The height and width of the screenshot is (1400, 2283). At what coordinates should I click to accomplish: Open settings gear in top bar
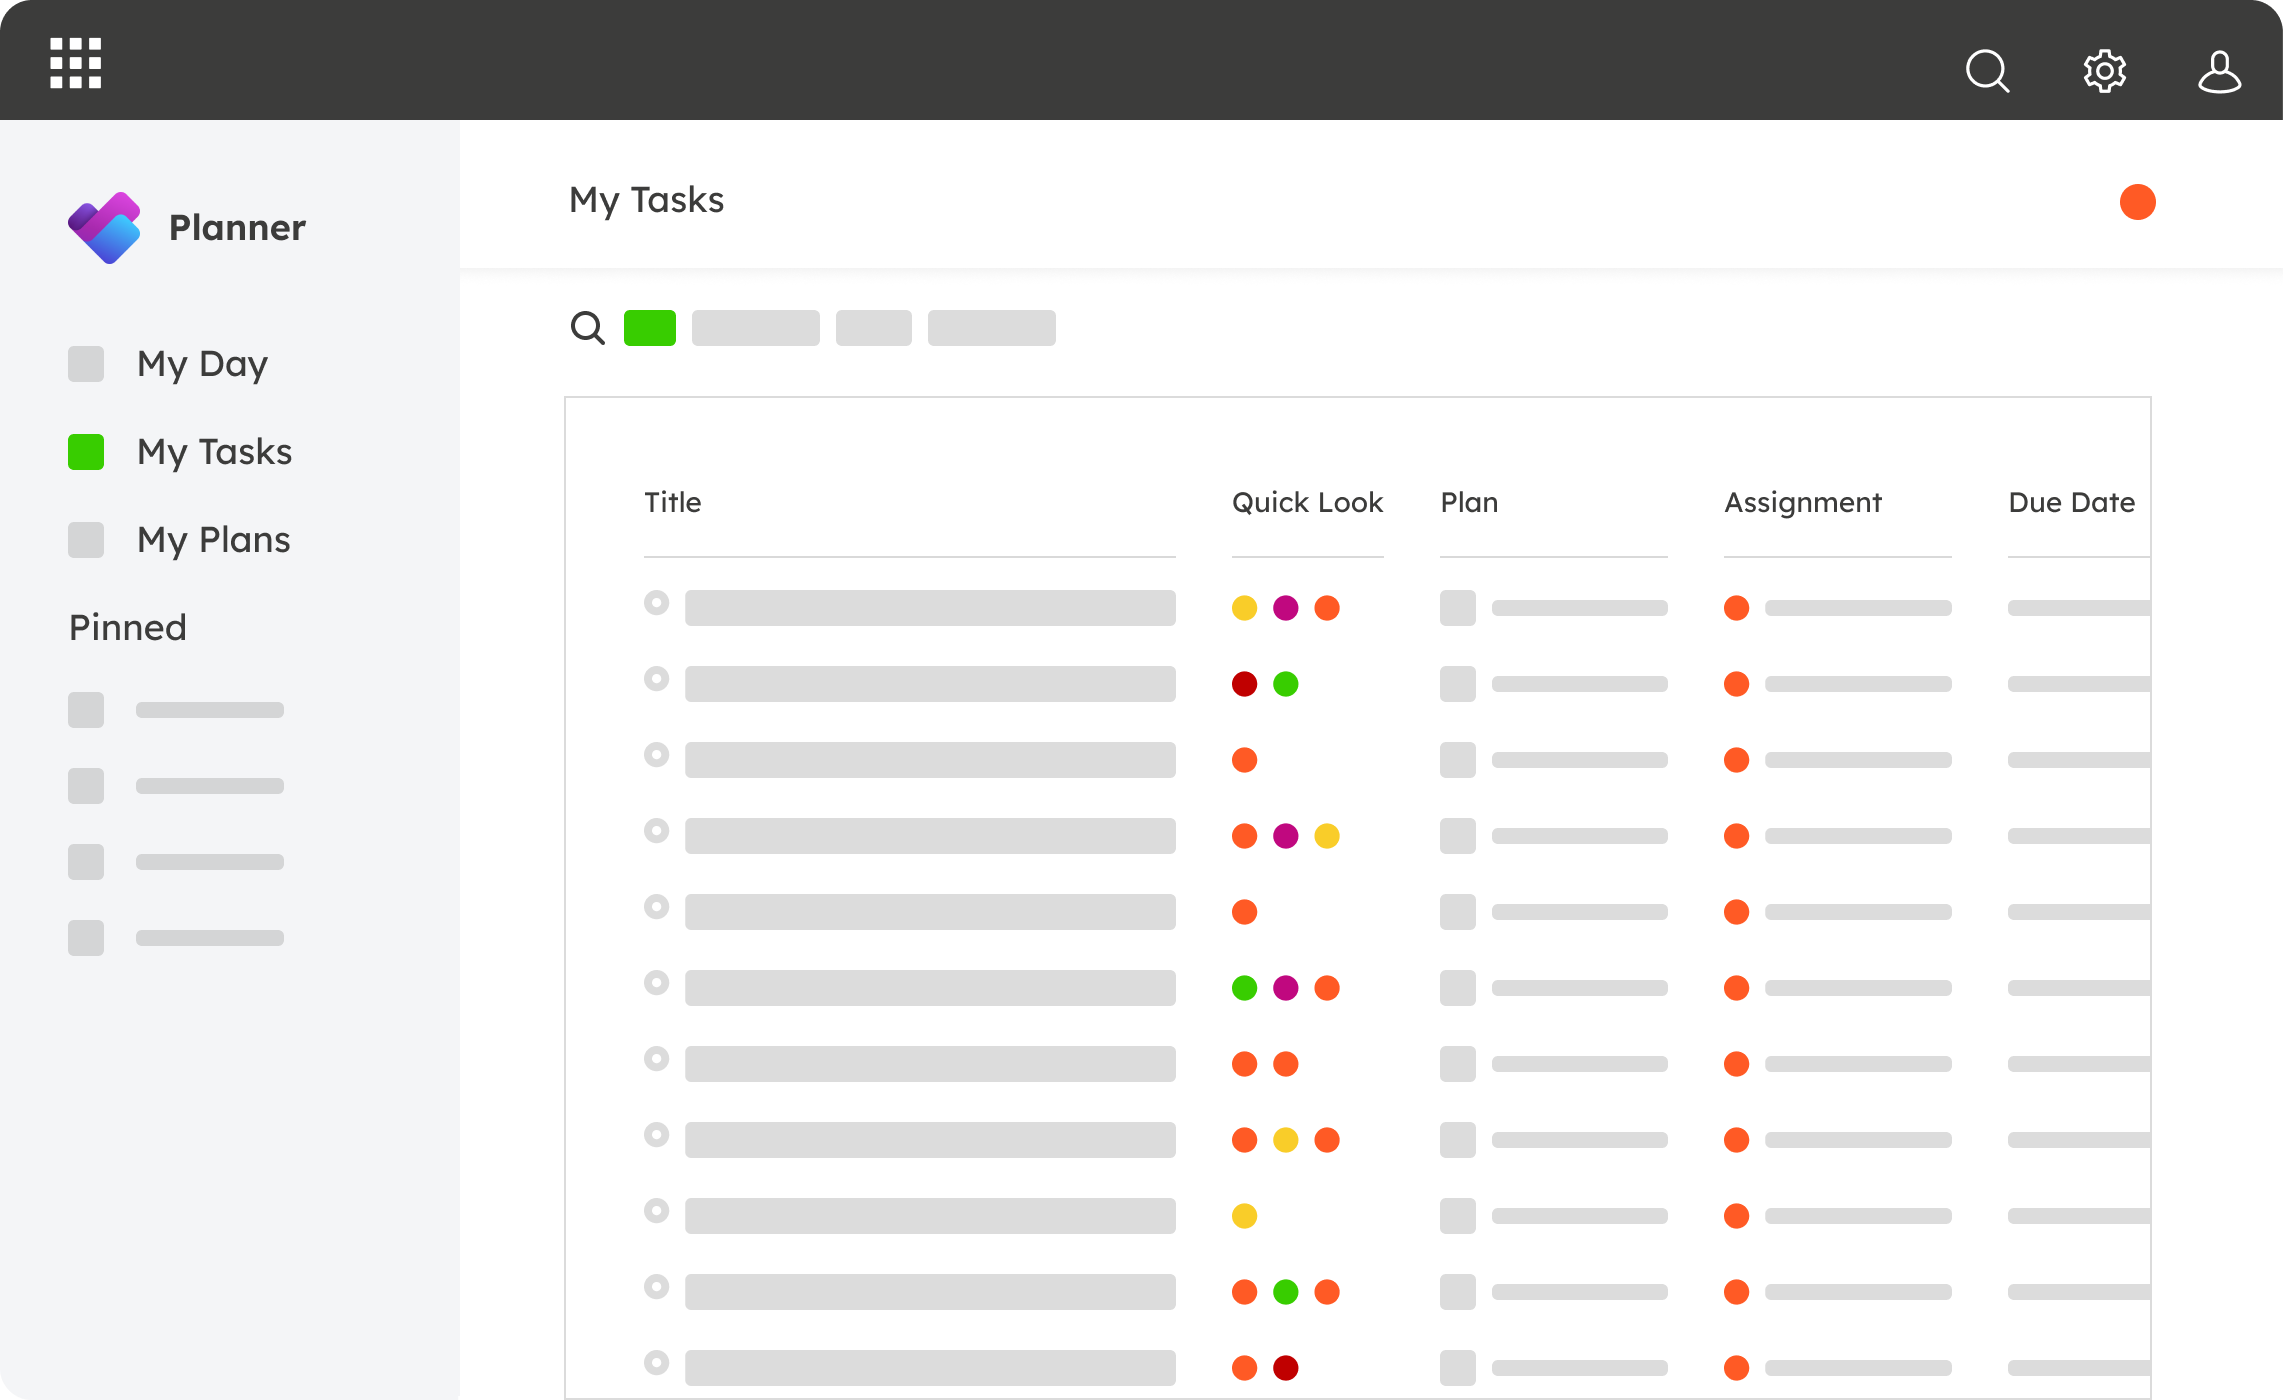coord(2104,71)
